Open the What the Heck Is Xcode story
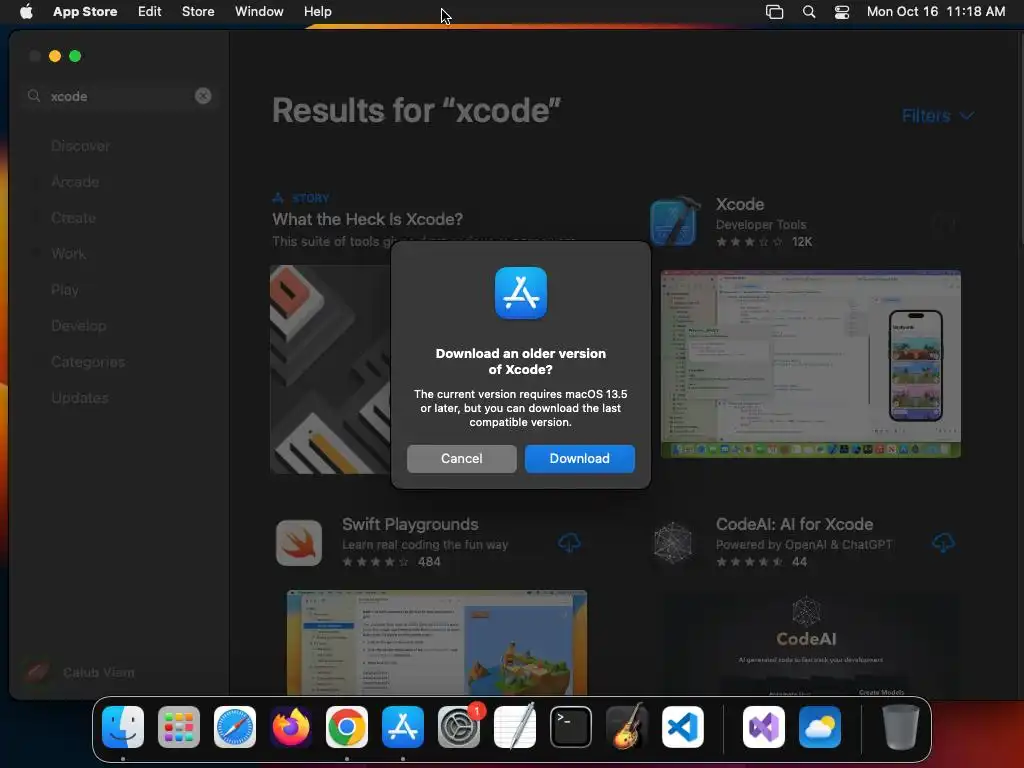The image size is (1024, 768). coord(368,219)
